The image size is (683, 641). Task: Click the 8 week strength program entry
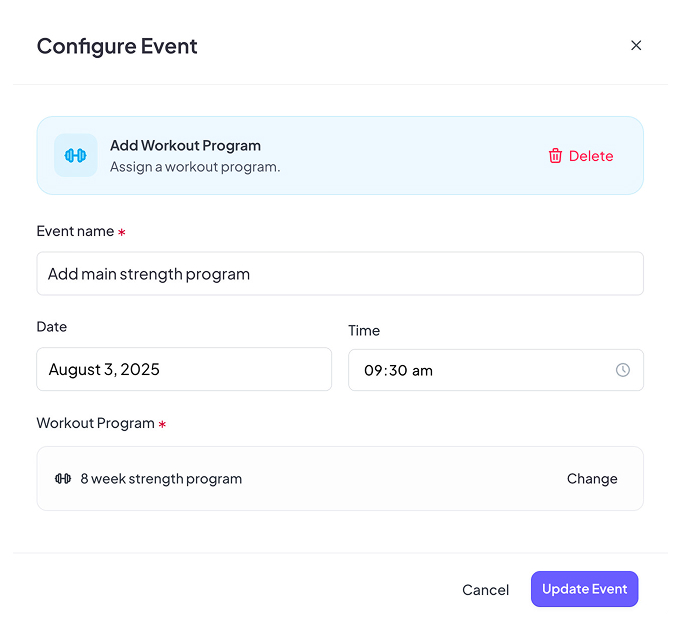(161, 479)
